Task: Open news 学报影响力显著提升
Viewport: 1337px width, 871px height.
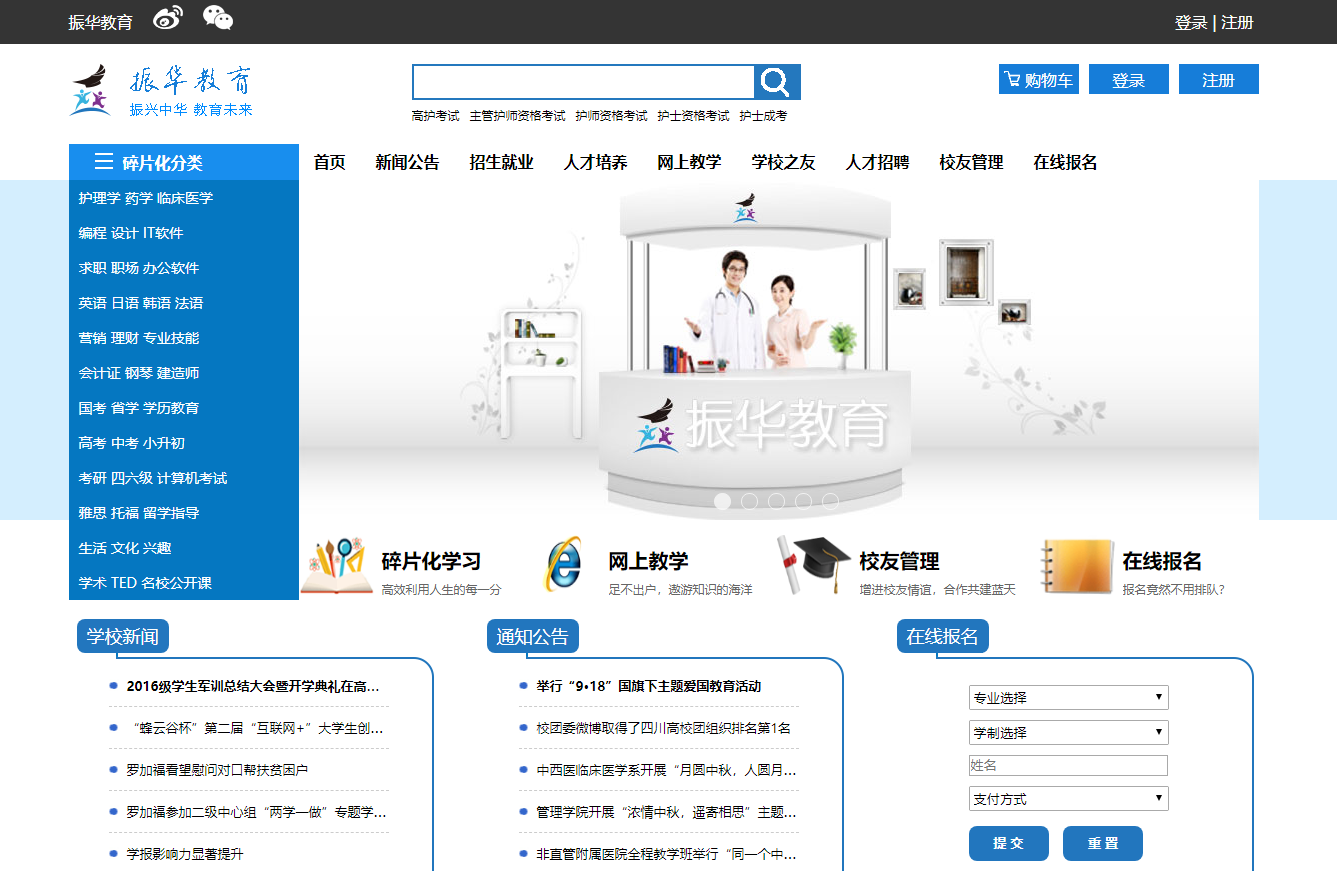Action: pos(184,854)
